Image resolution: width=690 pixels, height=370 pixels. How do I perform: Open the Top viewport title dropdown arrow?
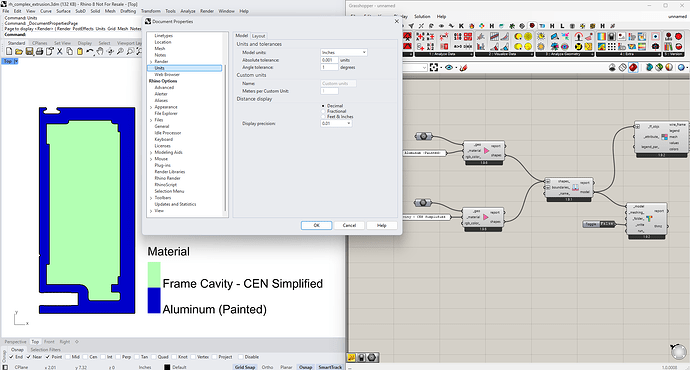(16, 61)
